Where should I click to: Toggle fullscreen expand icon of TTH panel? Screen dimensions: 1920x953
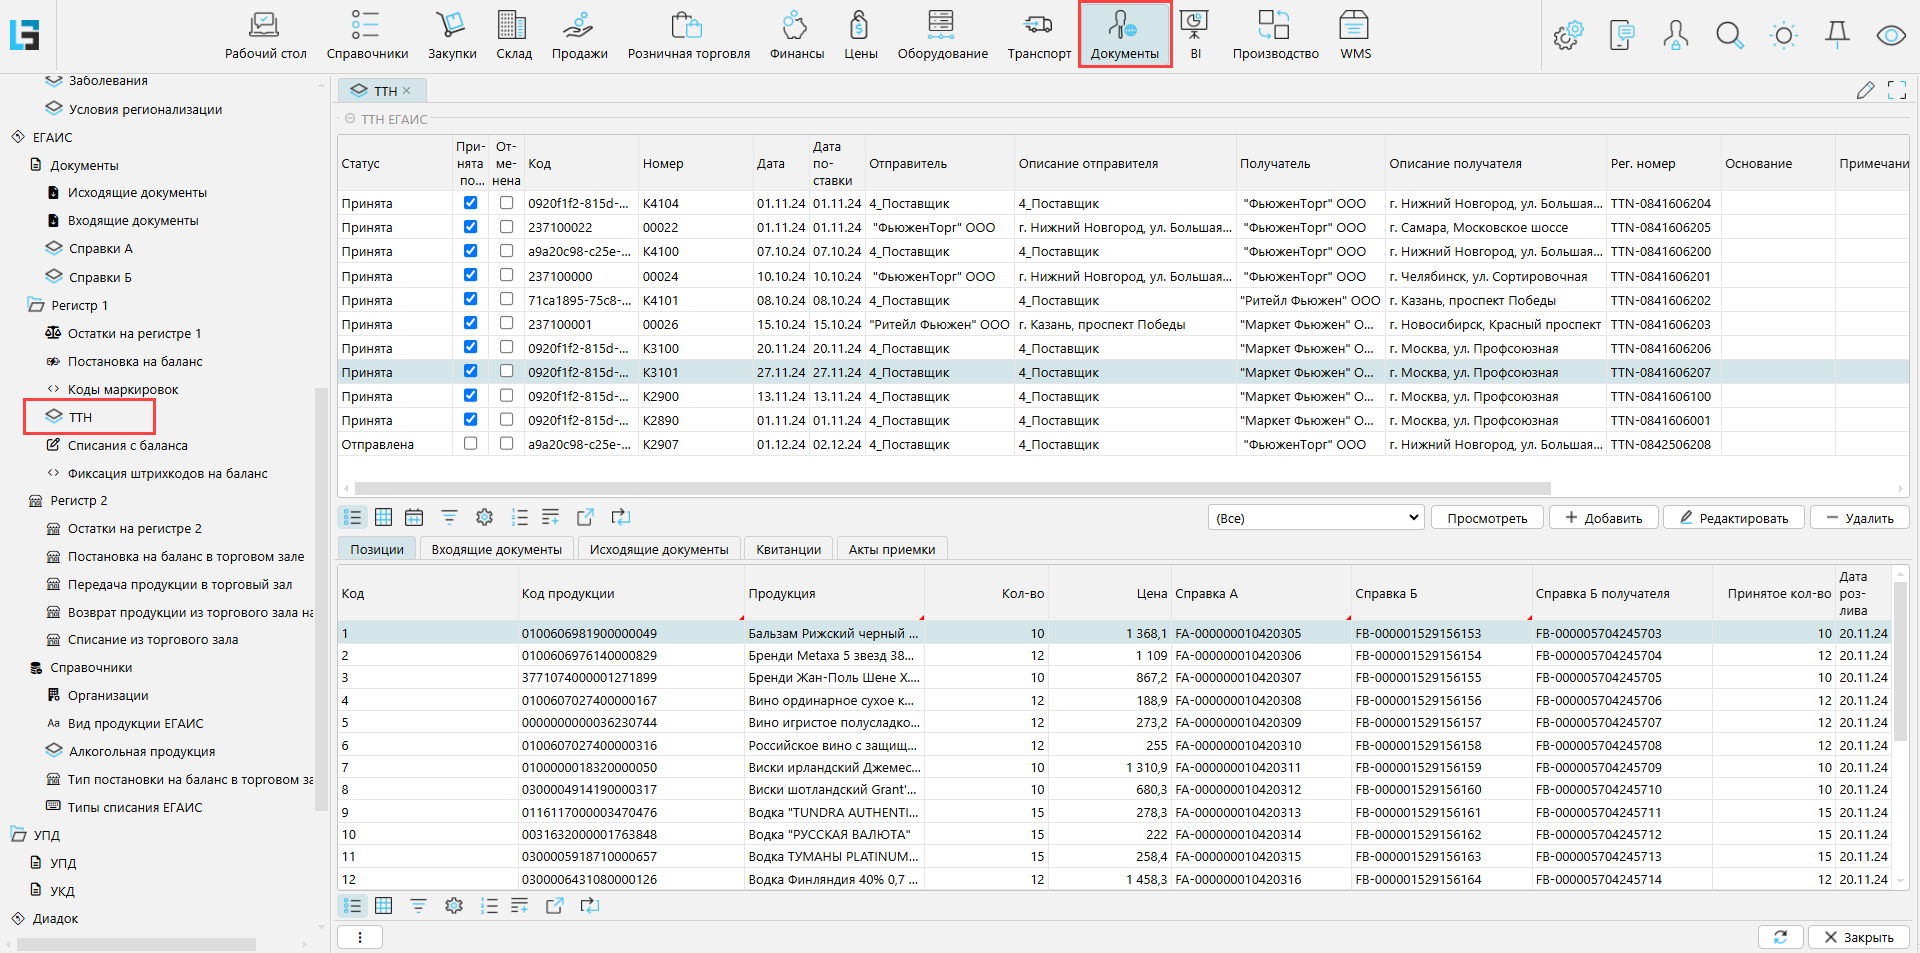click(x=1896, y=91)
